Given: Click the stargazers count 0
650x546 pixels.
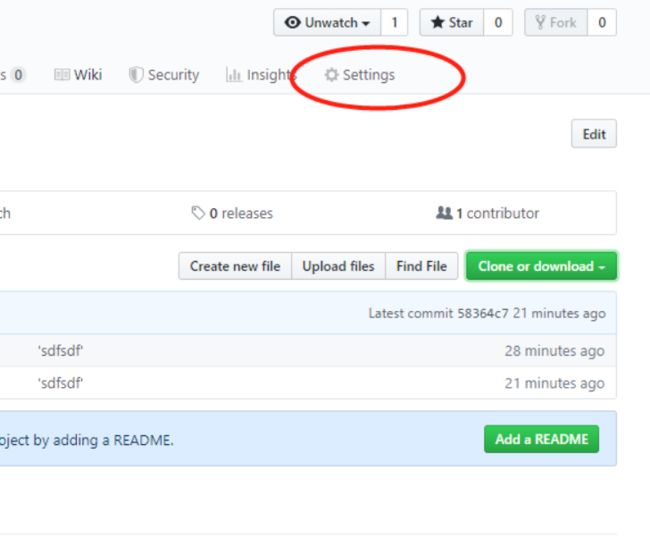Looking at the screenshot, I should click(x=498, y=22).
